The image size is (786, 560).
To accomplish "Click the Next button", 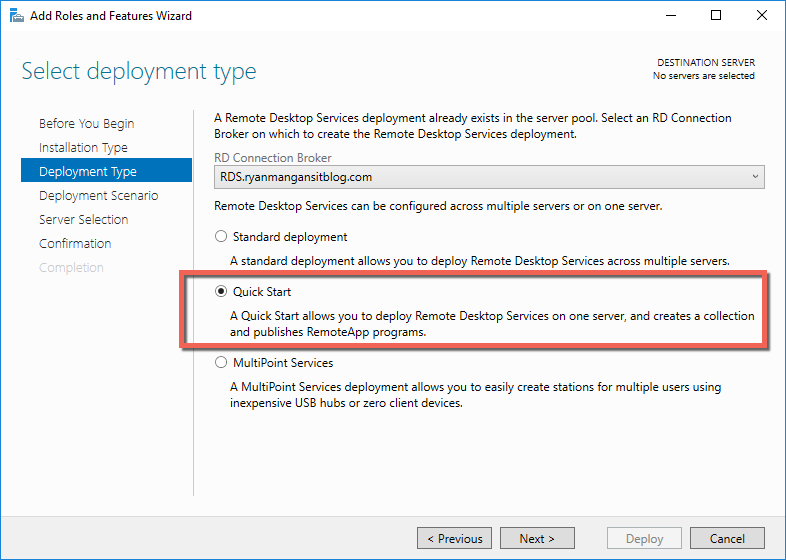I will (x=537, y=538).
